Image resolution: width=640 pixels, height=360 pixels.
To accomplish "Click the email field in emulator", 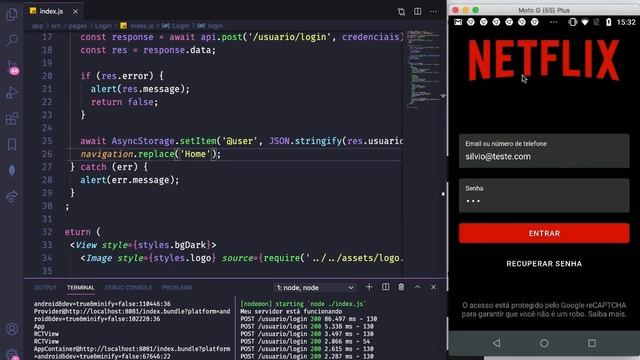I will click(544, 151).
